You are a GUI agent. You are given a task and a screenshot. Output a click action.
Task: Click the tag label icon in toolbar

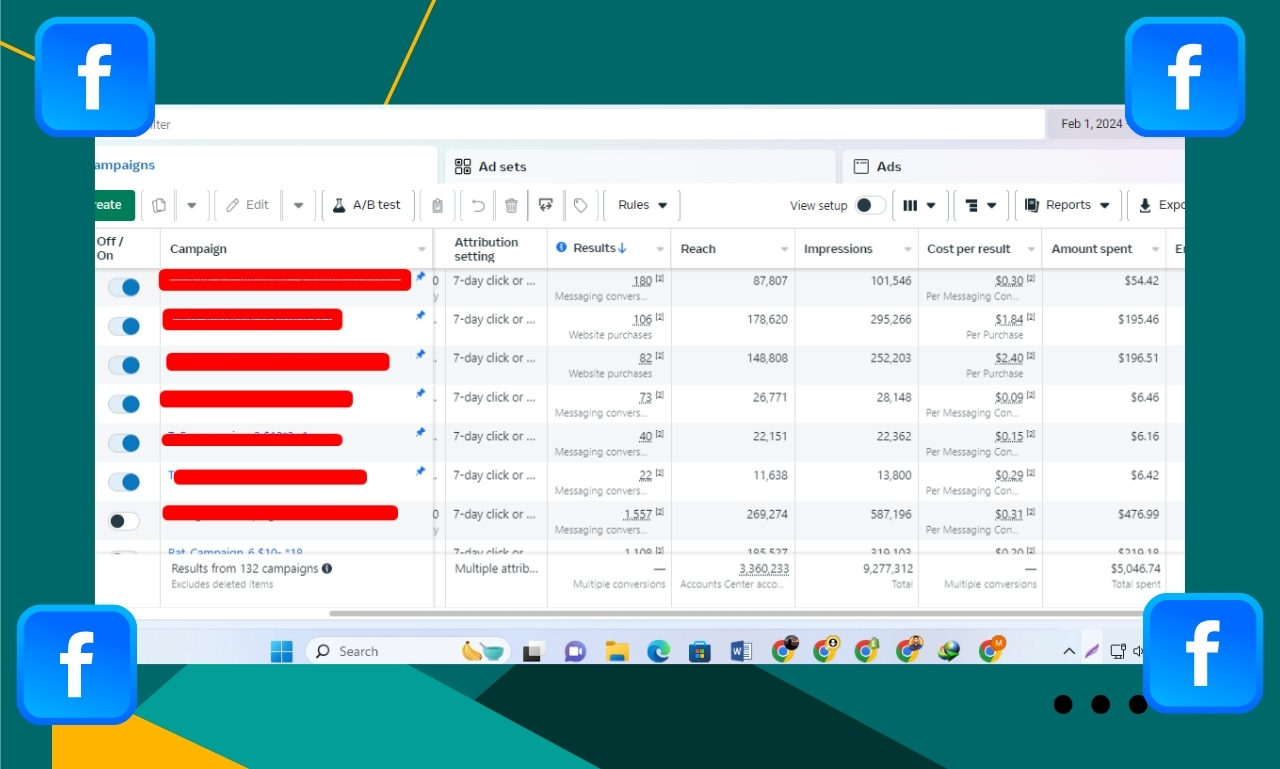tap(580, 205)
